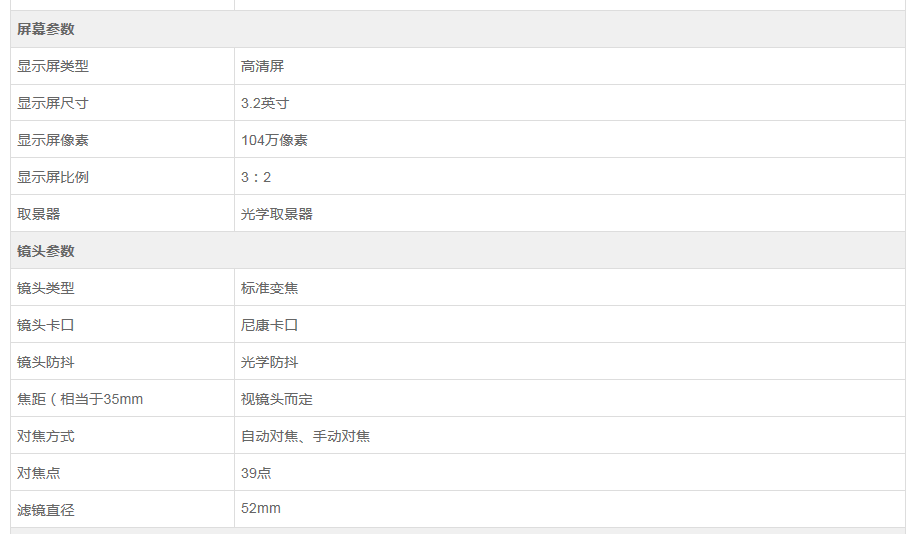Click the 3.2英寸 value
This screenshot has height=534, width=908.
265,103
